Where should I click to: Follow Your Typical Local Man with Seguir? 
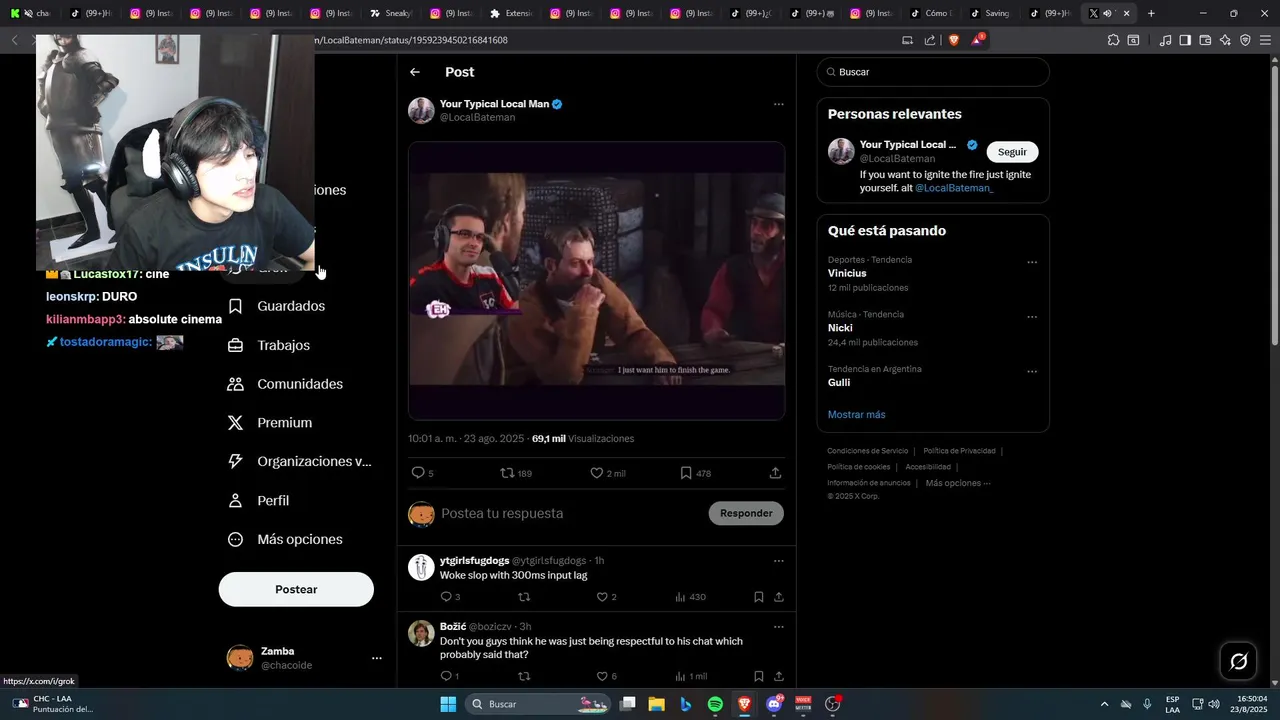(1012, 152)
